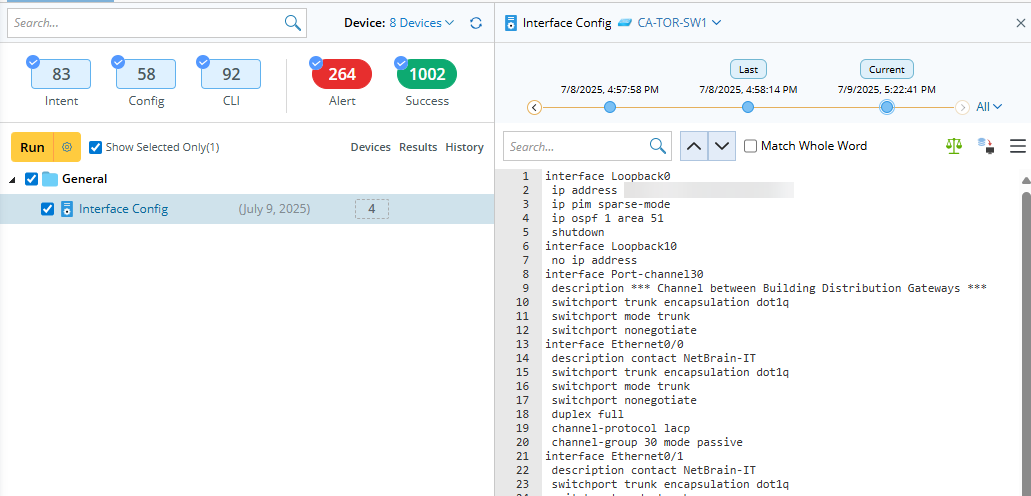This screenshot has width=1031, height=496.
Task: Click the Last label on the timeline
Action: coord(748,69)
